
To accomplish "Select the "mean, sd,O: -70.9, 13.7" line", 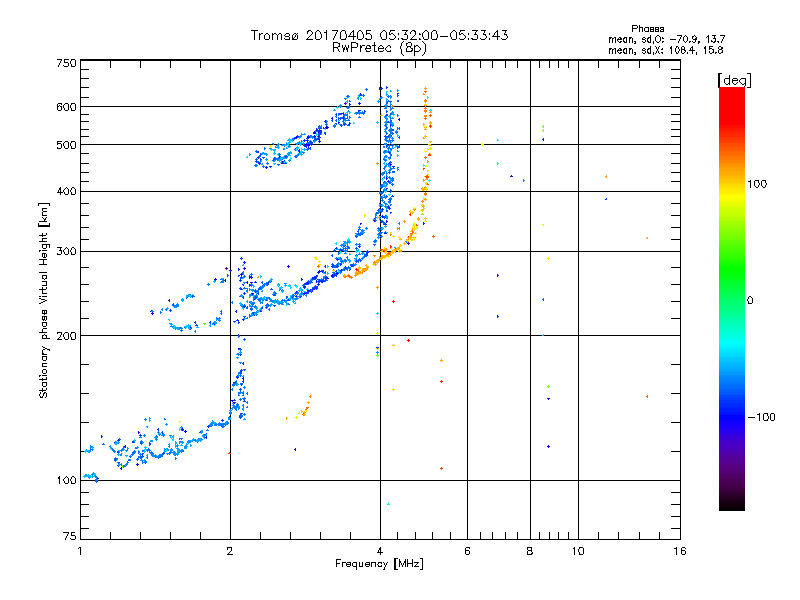I will (x=666, y=39).
